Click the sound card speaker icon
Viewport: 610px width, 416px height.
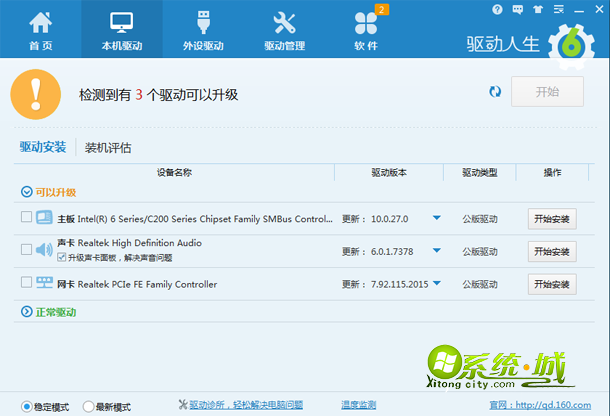44,250
